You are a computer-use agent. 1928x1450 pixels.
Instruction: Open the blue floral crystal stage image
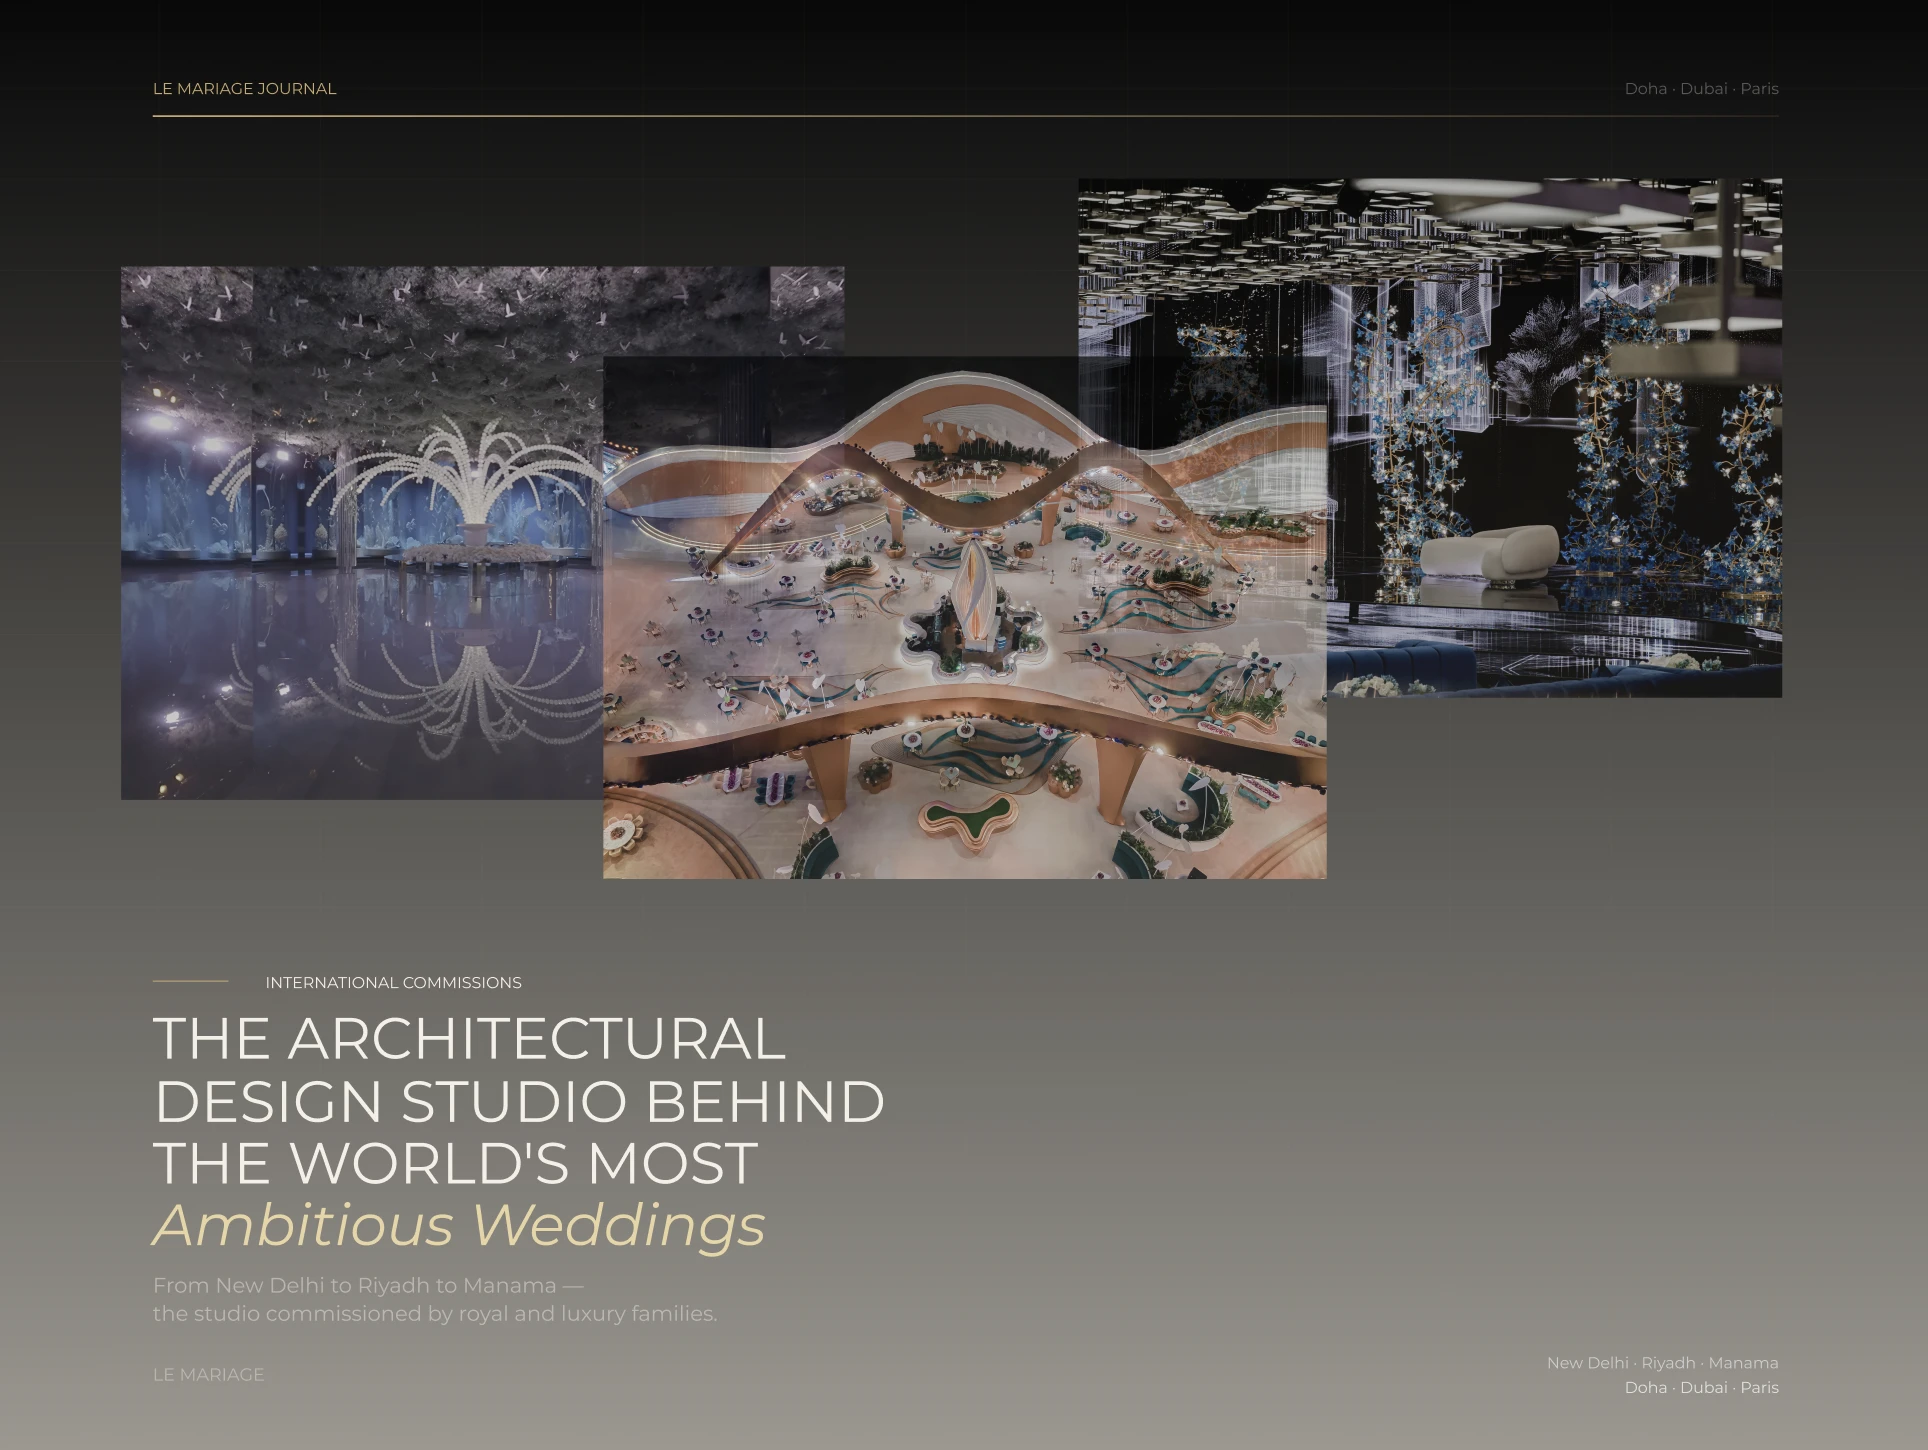click(1554, 437)
